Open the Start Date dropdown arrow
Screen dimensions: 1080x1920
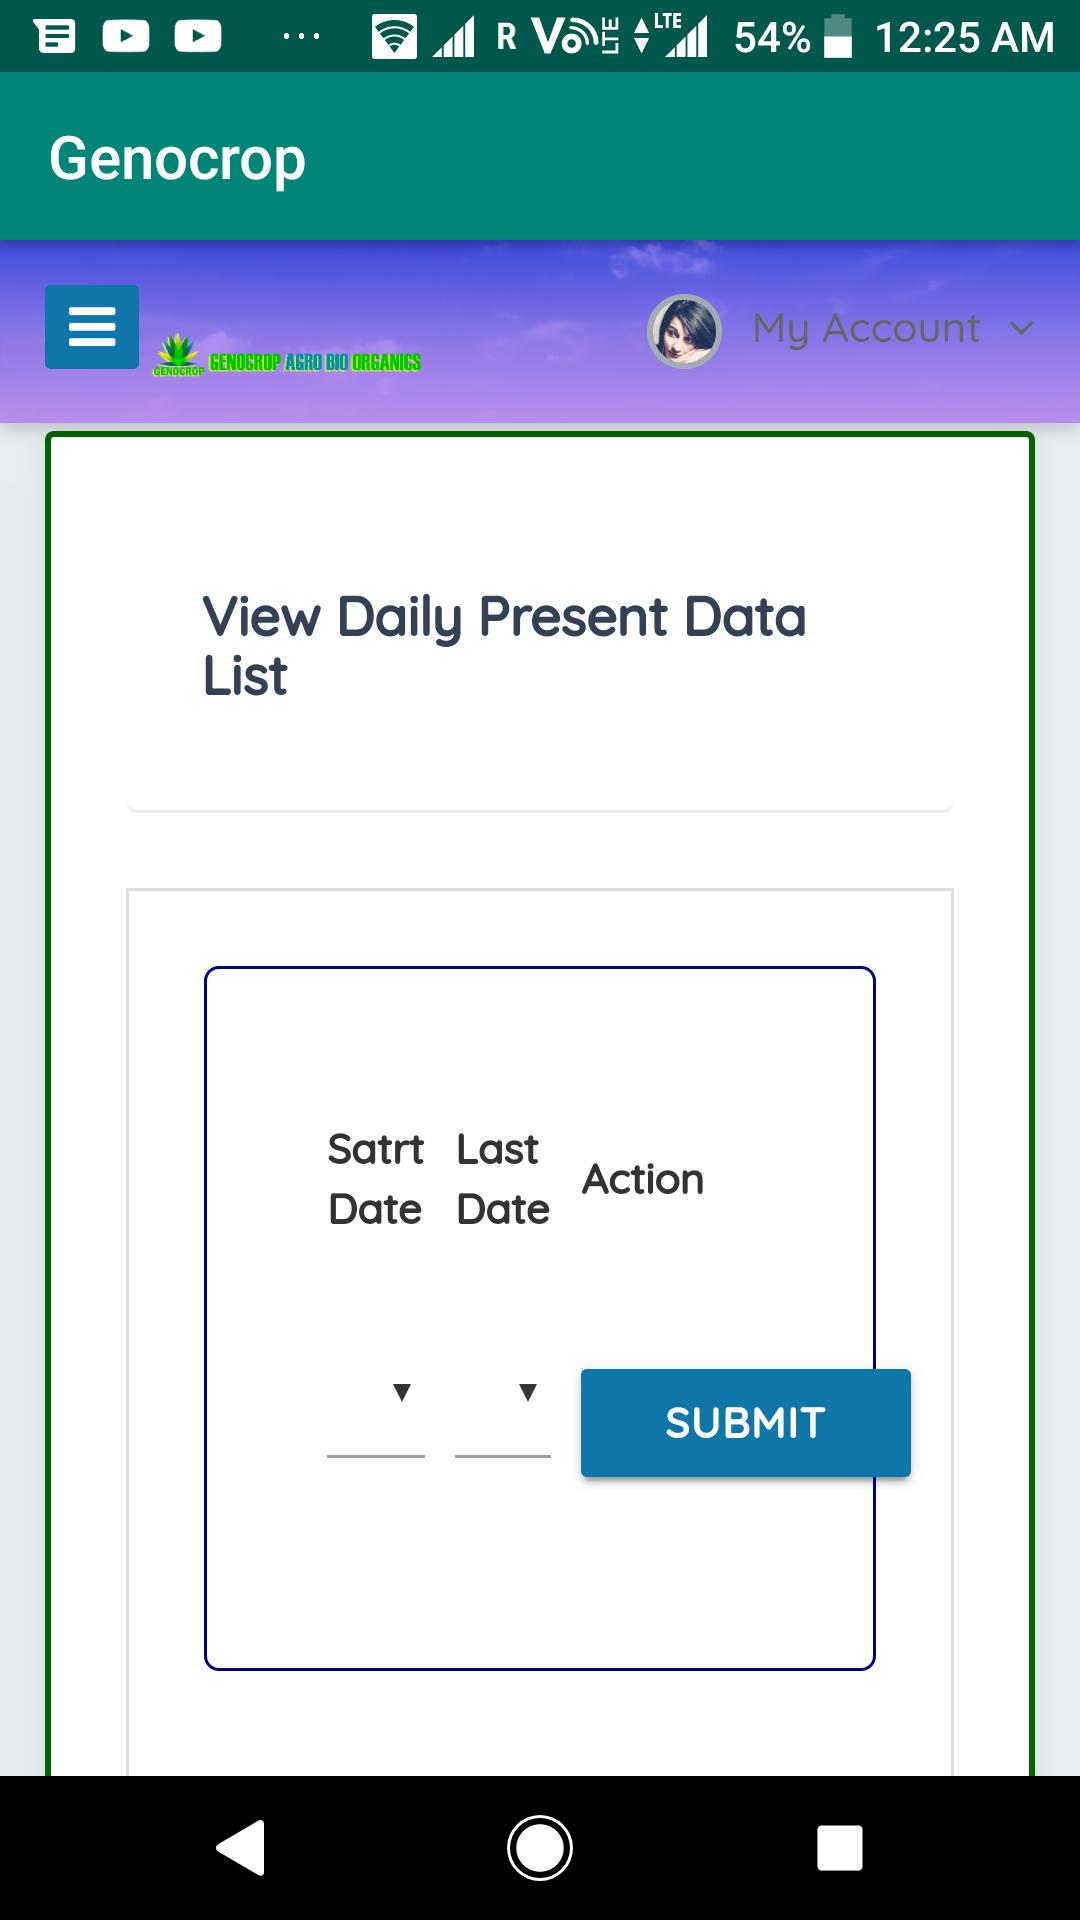pyautogui.click(x=402, y=1392)
